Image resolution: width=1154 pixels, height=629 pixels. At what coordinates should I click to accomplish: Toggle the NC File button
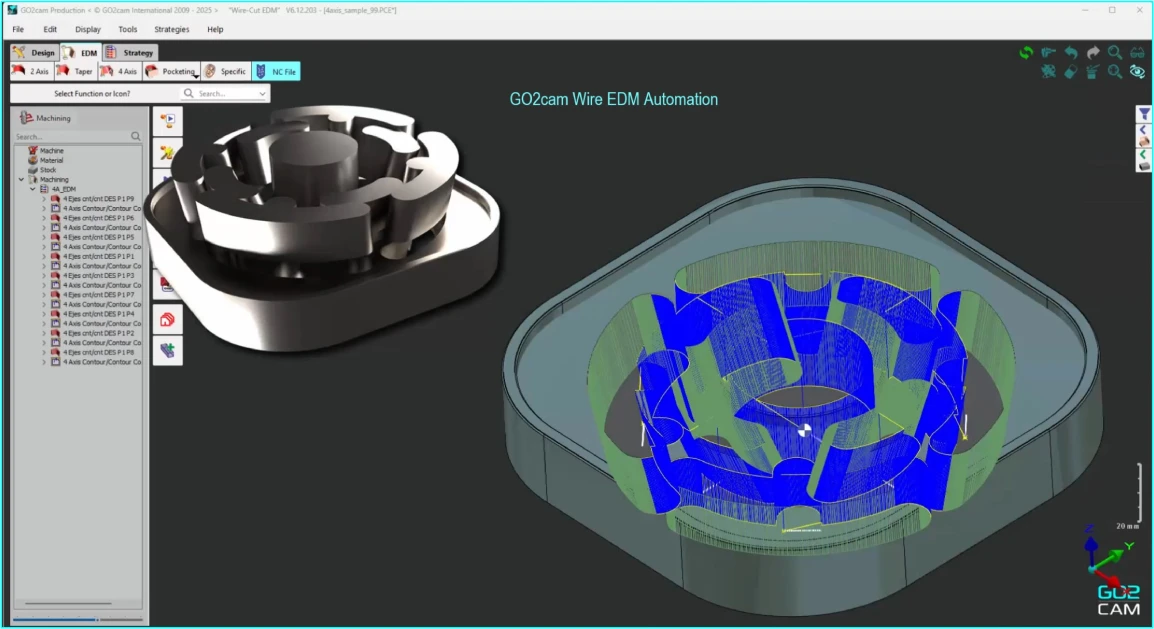276,71
